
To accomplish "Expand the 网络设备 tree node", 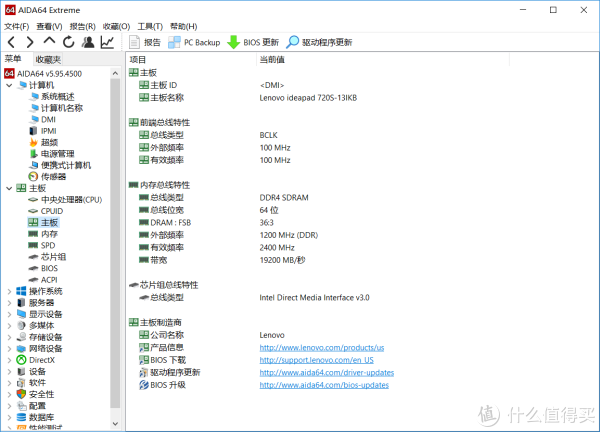I will (x=9, y=349).
